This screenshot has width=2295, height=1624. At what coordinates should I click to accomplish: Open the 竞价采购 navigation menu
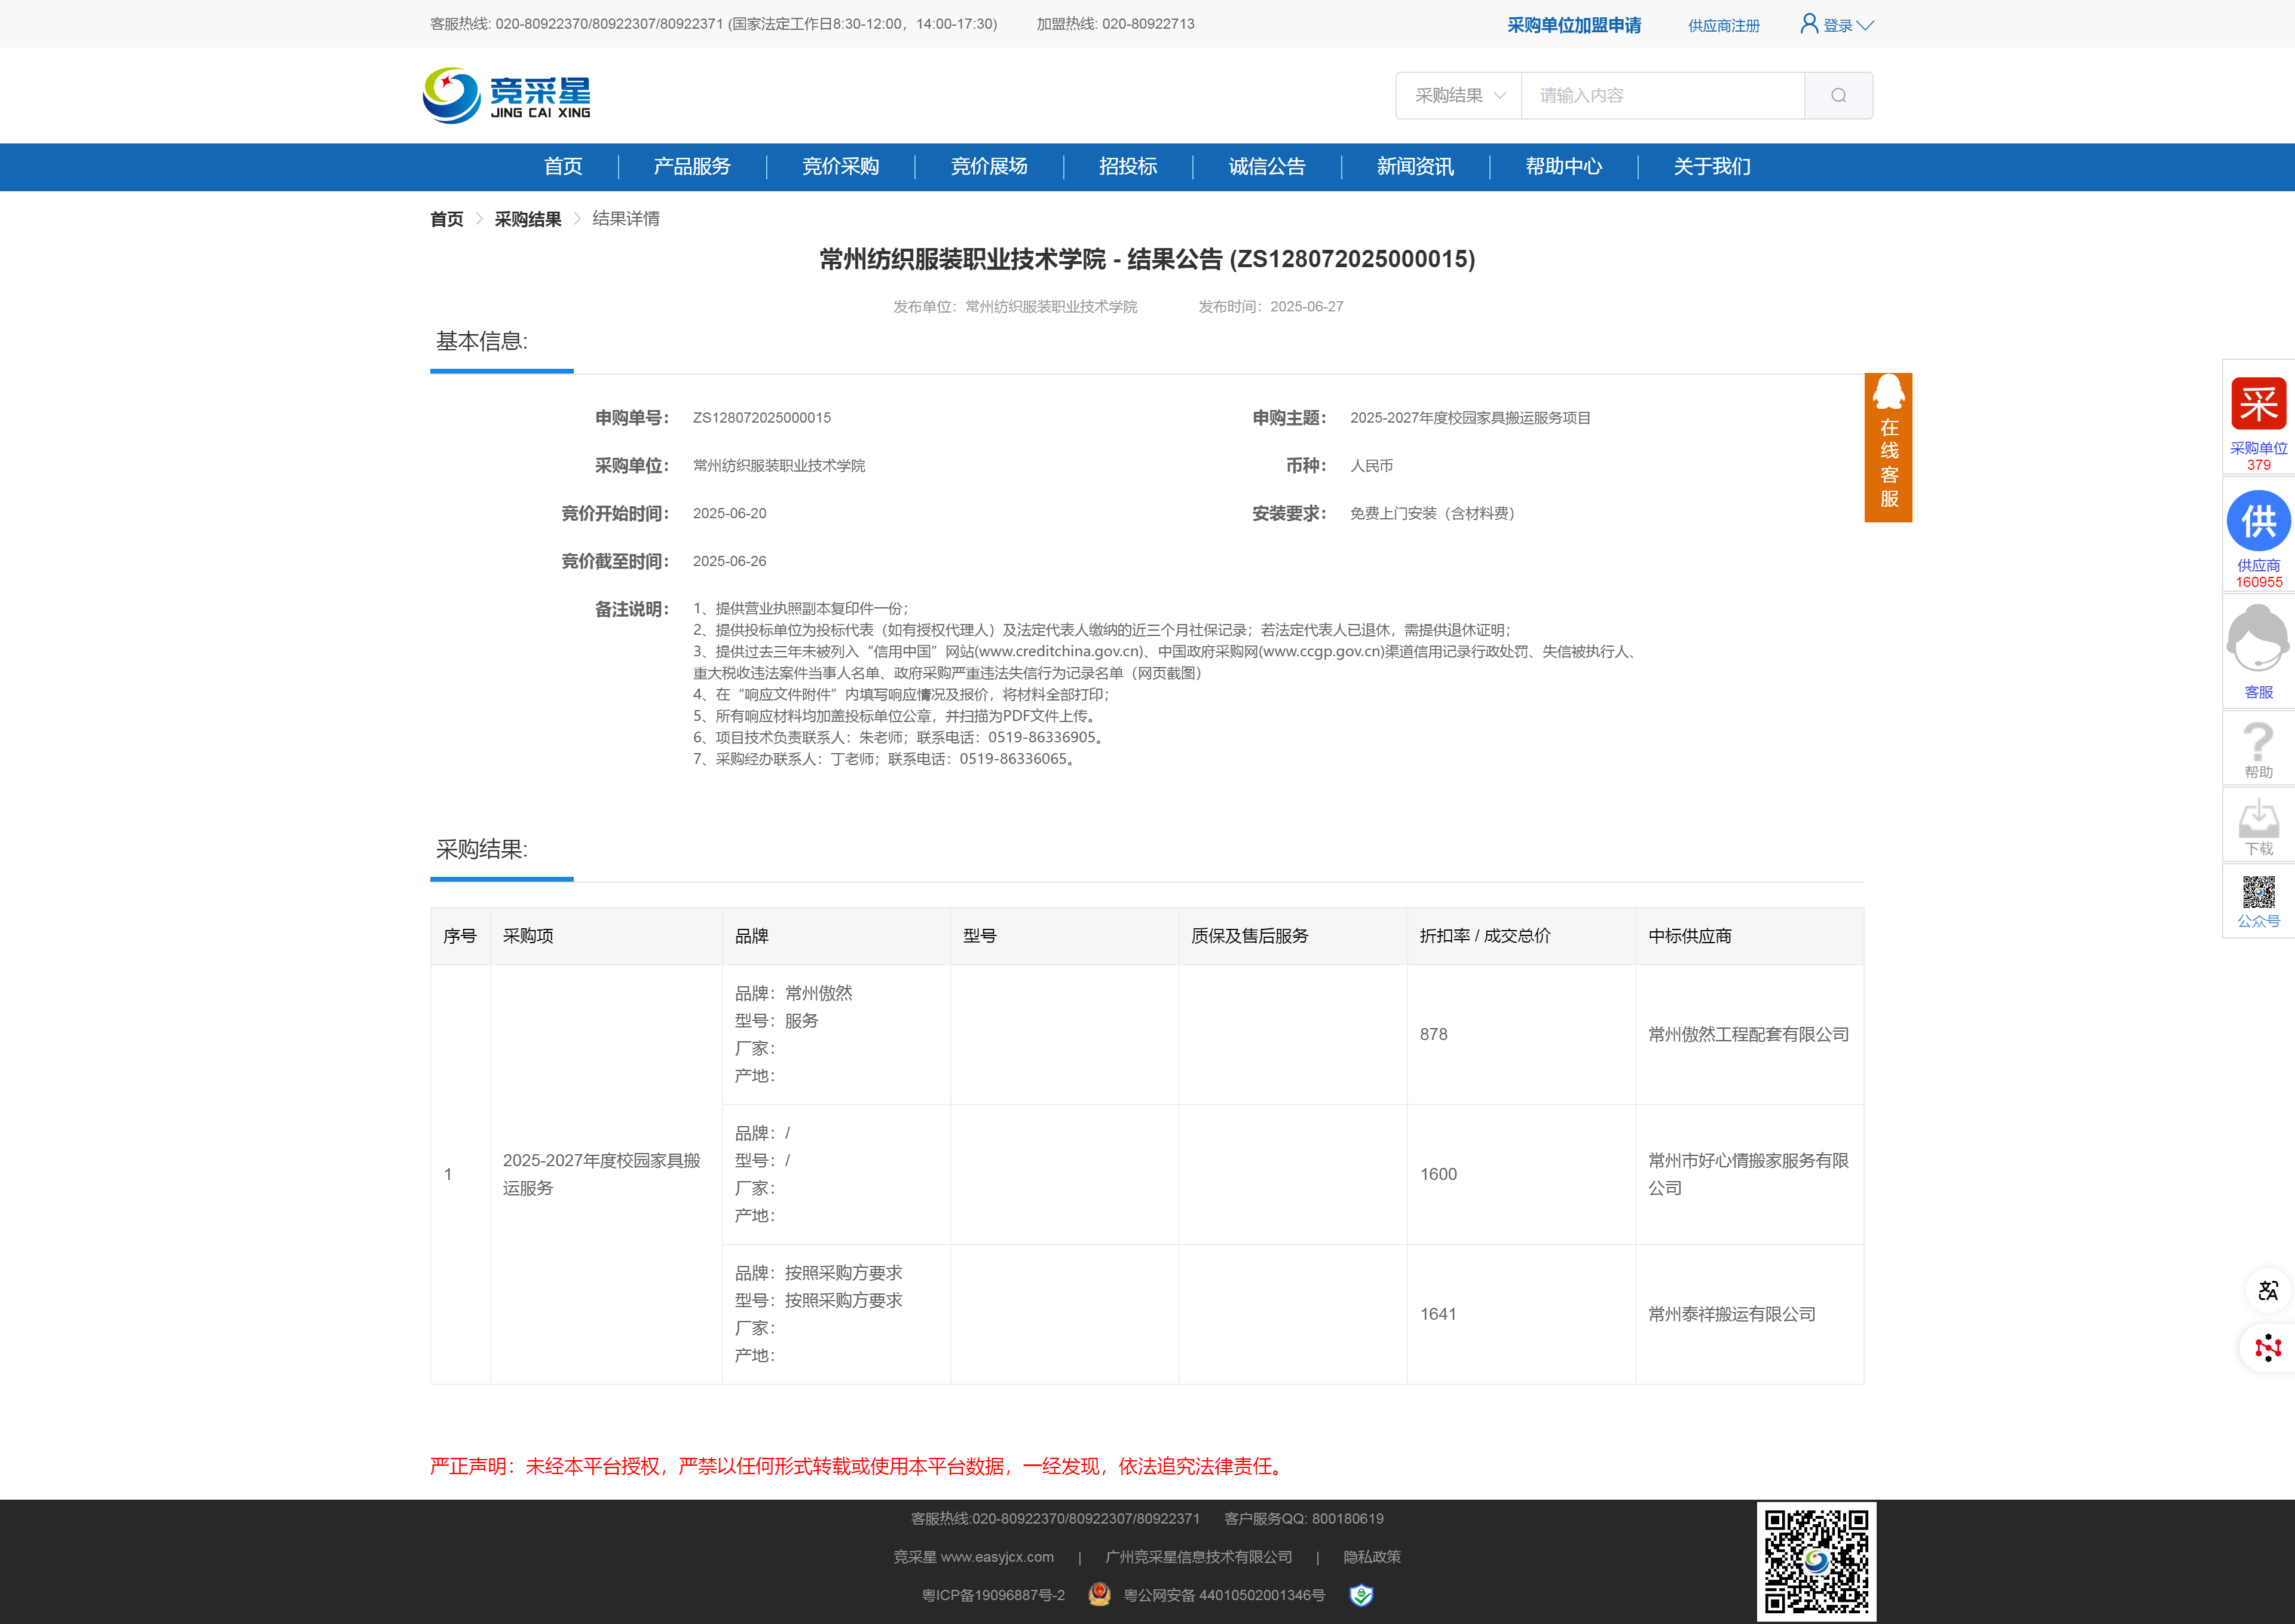point(840,166)
